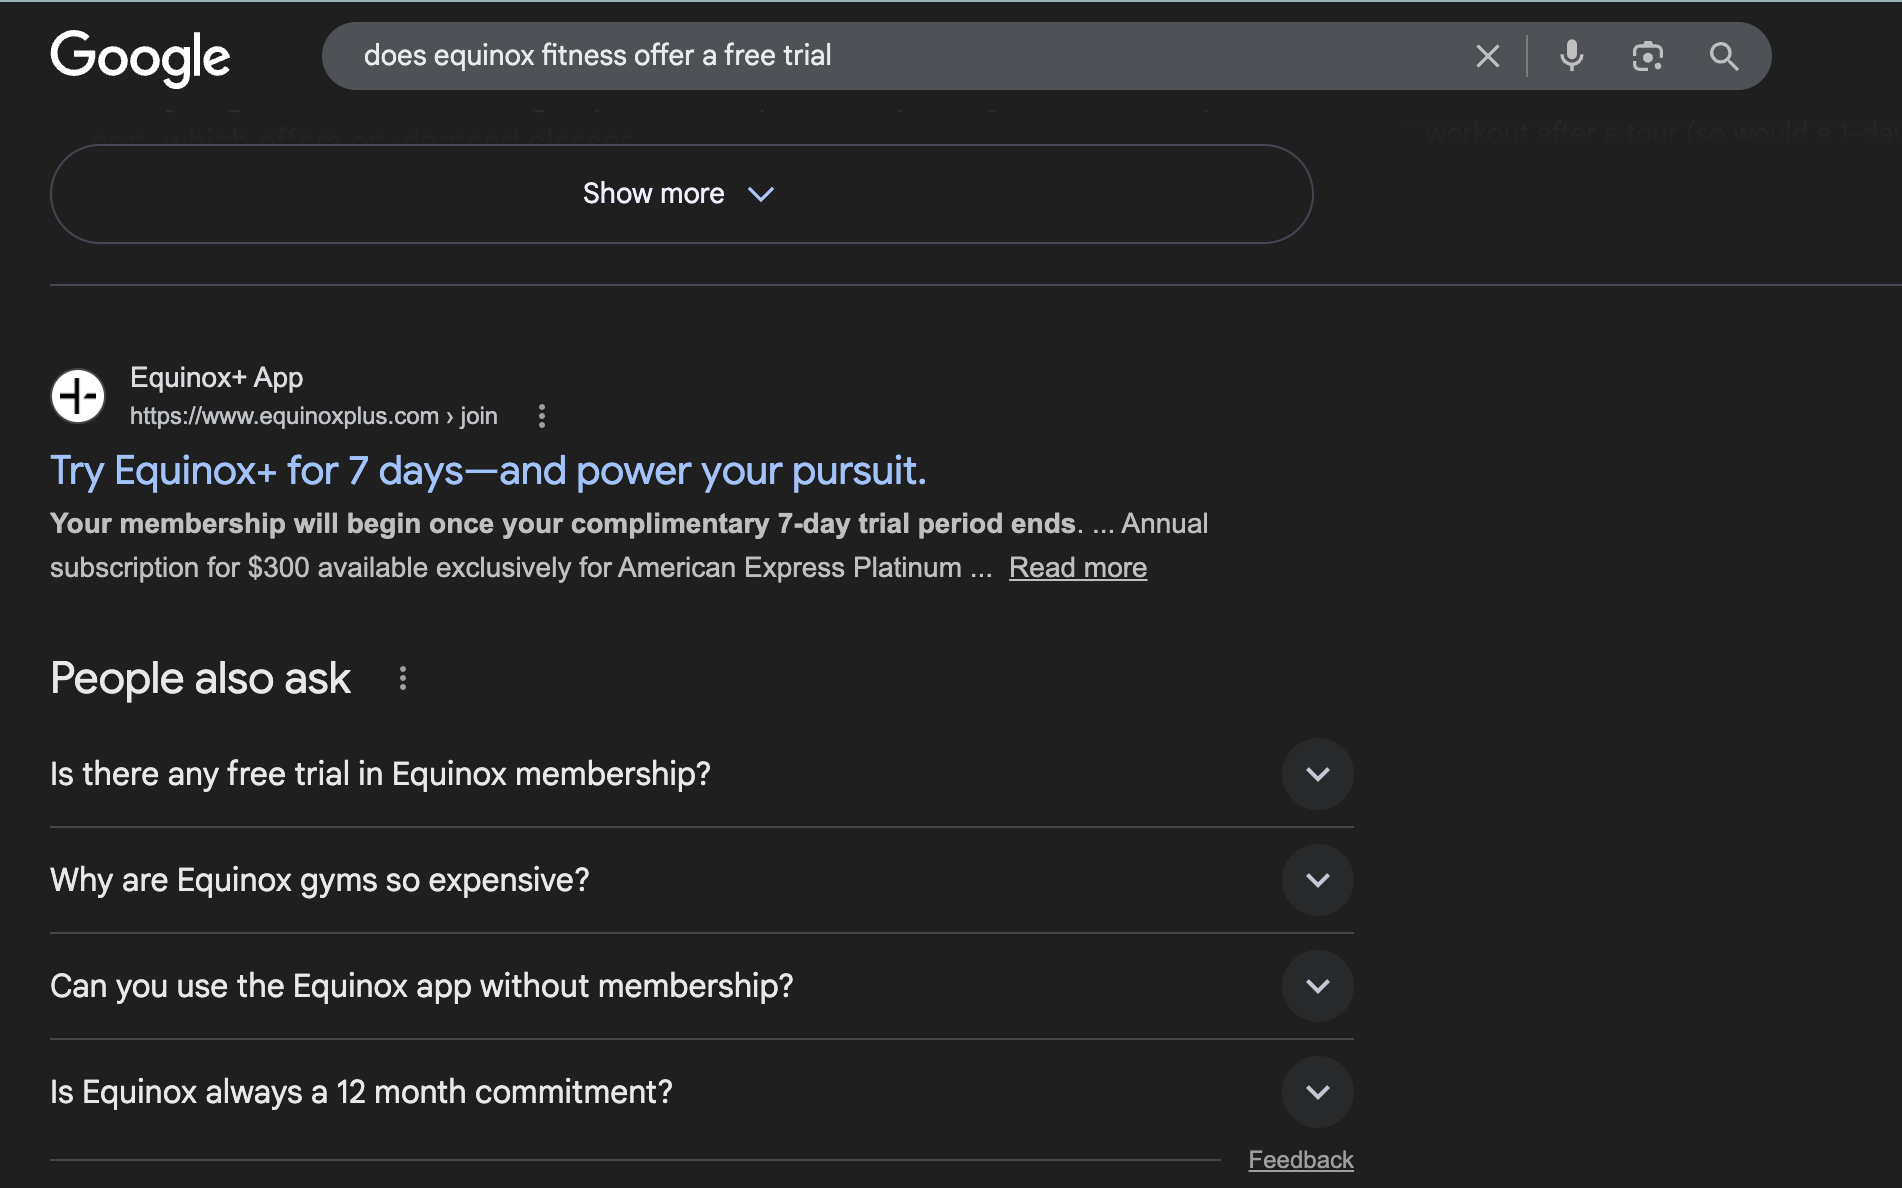Click the Feedback link

coord(1300,1160)
